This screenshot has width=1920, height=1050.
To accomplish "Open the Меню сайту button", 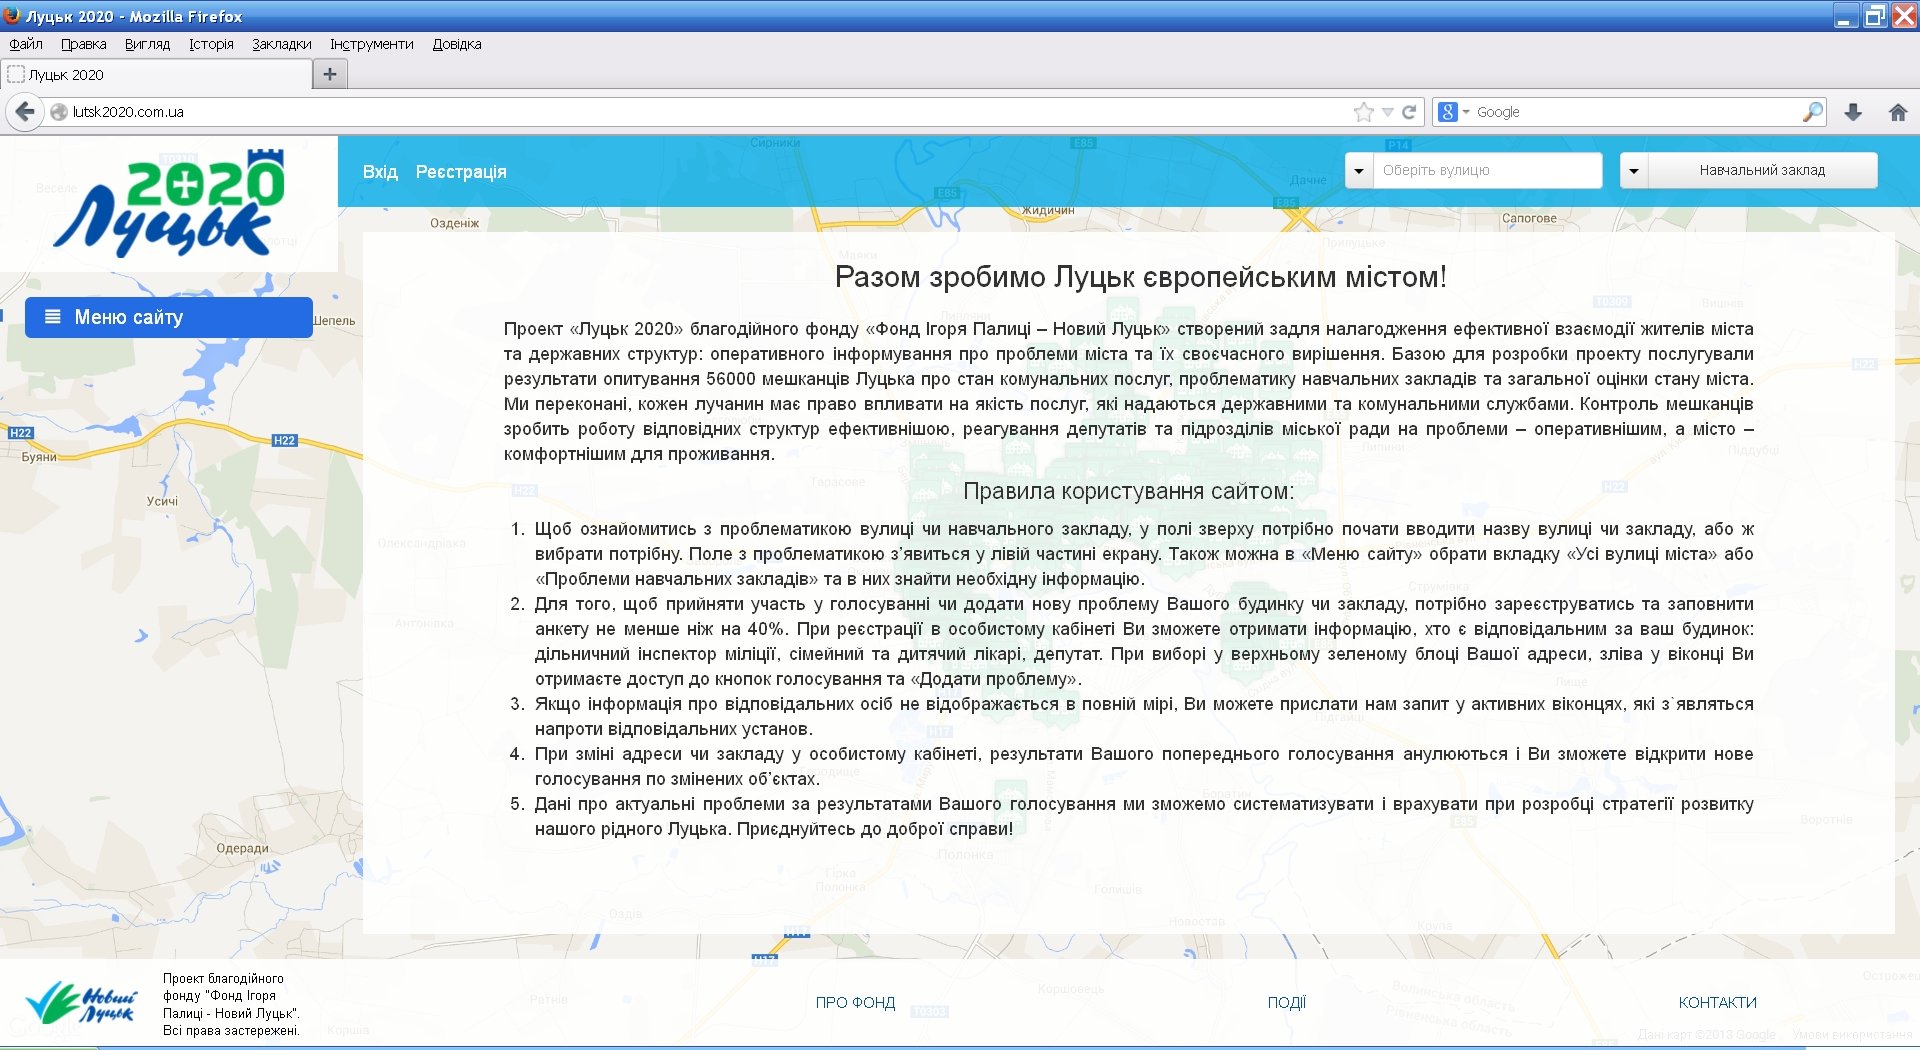I will pyautogui.click(x=168, y=317).
